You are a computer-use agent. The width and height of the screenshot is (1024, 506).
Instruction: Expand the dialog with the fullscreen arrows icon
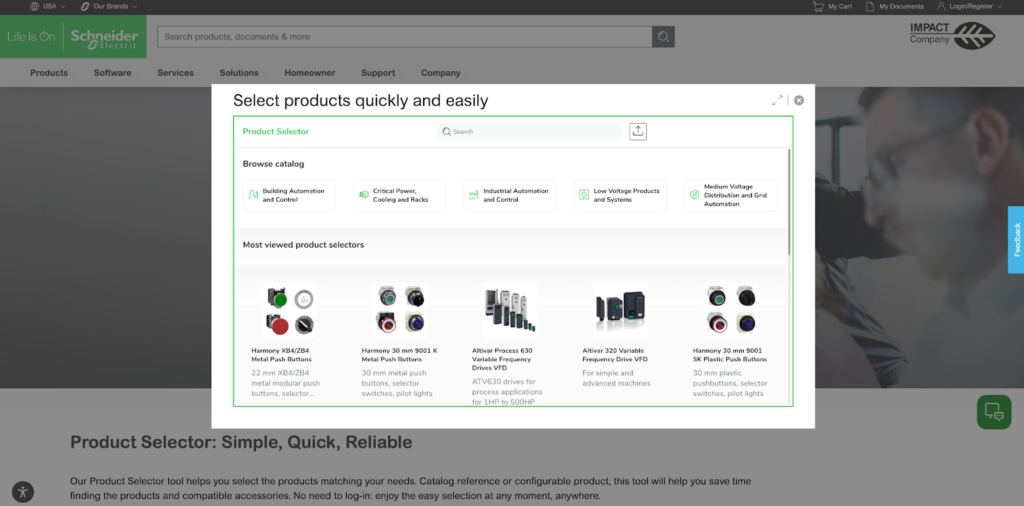pos(777,101)
